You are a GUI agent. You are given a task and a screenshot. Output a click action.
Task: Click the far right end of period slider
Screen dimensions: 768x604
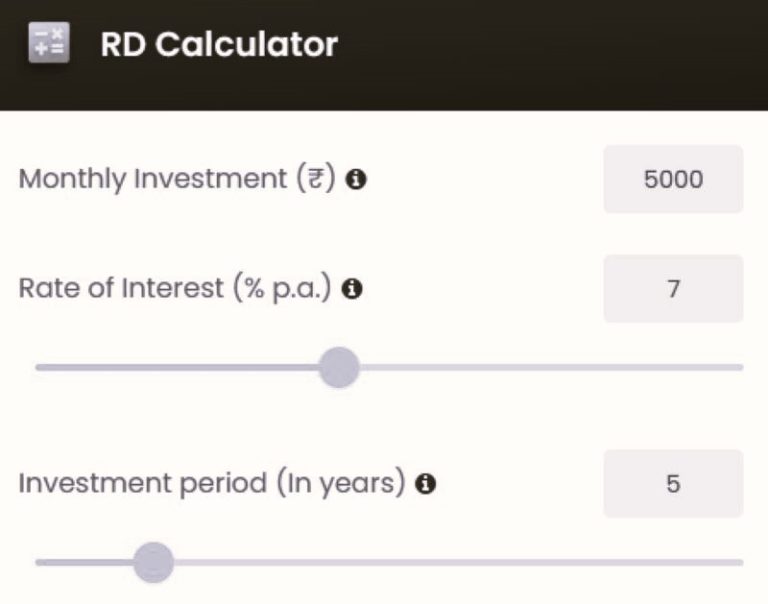coord(738,562)
